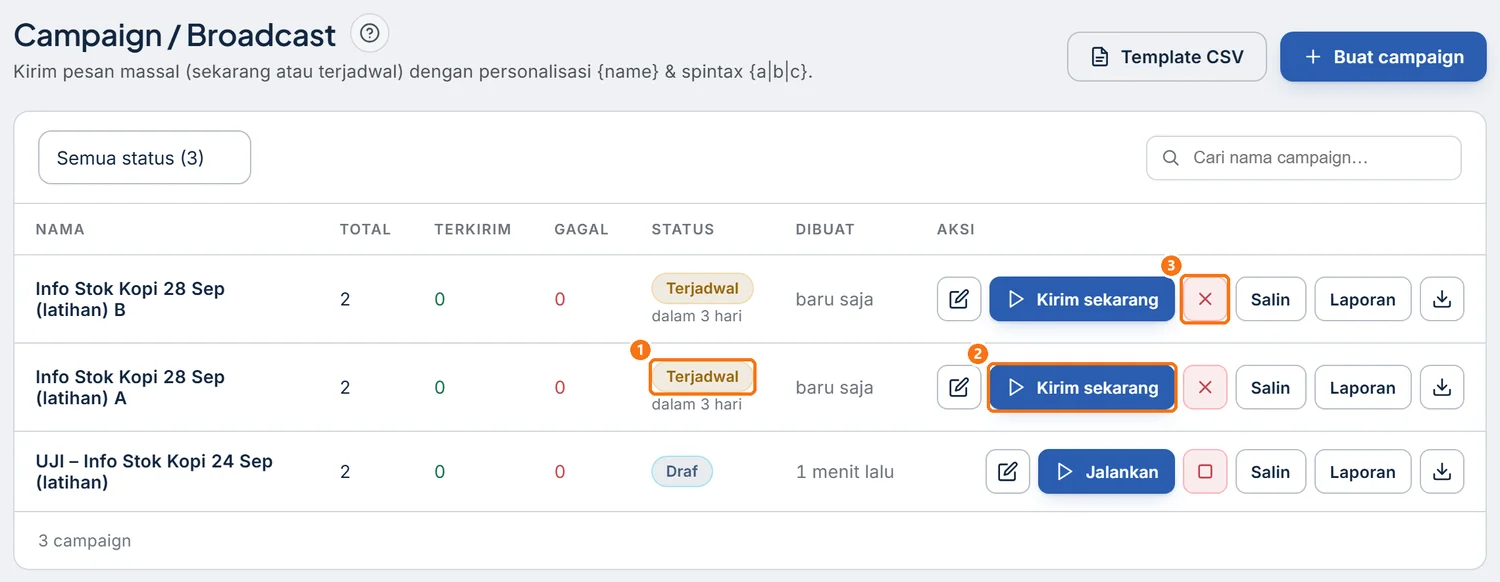Open the help question-mark icon beside Campaign / Broadcast

coord(370,34)
